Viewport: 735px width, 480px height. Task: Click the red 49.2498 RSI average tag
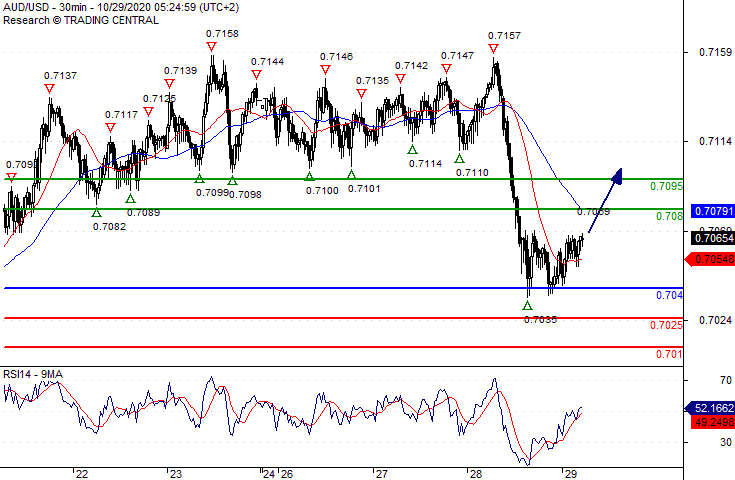(x=712, y=422)
